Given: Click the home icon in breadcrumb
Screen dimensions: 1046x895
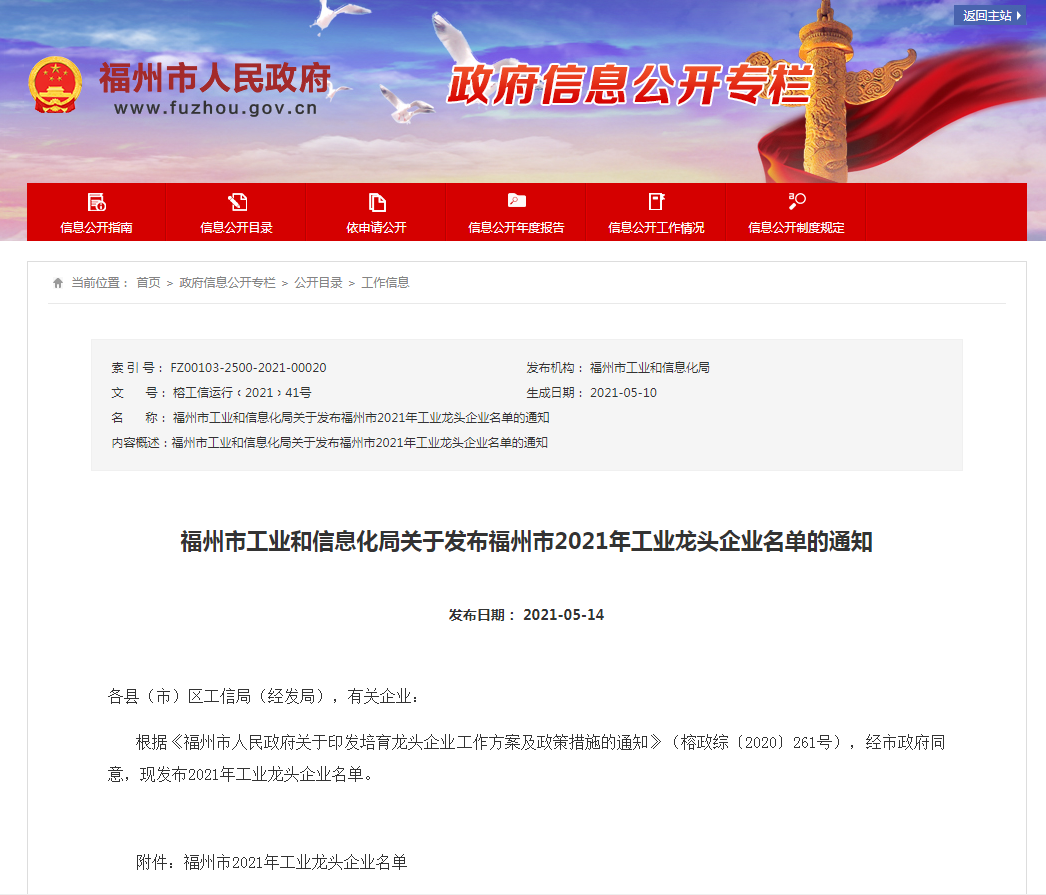Looking at the screenshot, I should point(58,283).
